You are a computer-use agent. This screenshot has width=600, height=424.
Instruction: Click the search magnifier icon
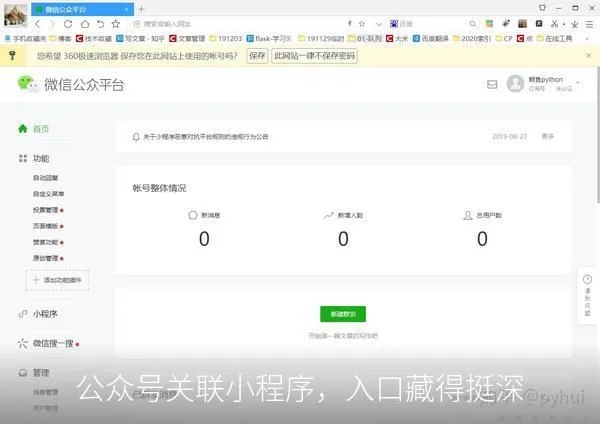tap(473, 24)
